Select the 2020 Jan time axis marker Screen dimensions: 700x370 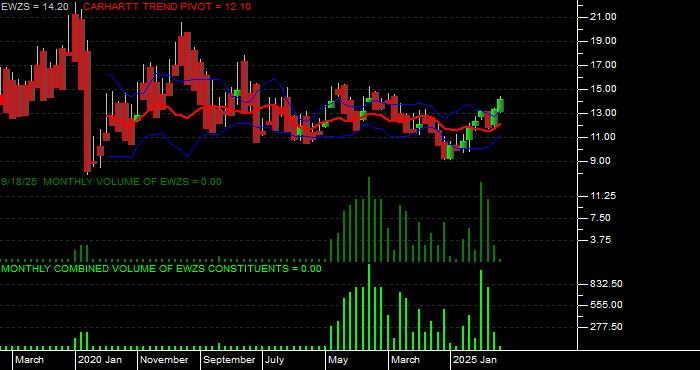100,360
